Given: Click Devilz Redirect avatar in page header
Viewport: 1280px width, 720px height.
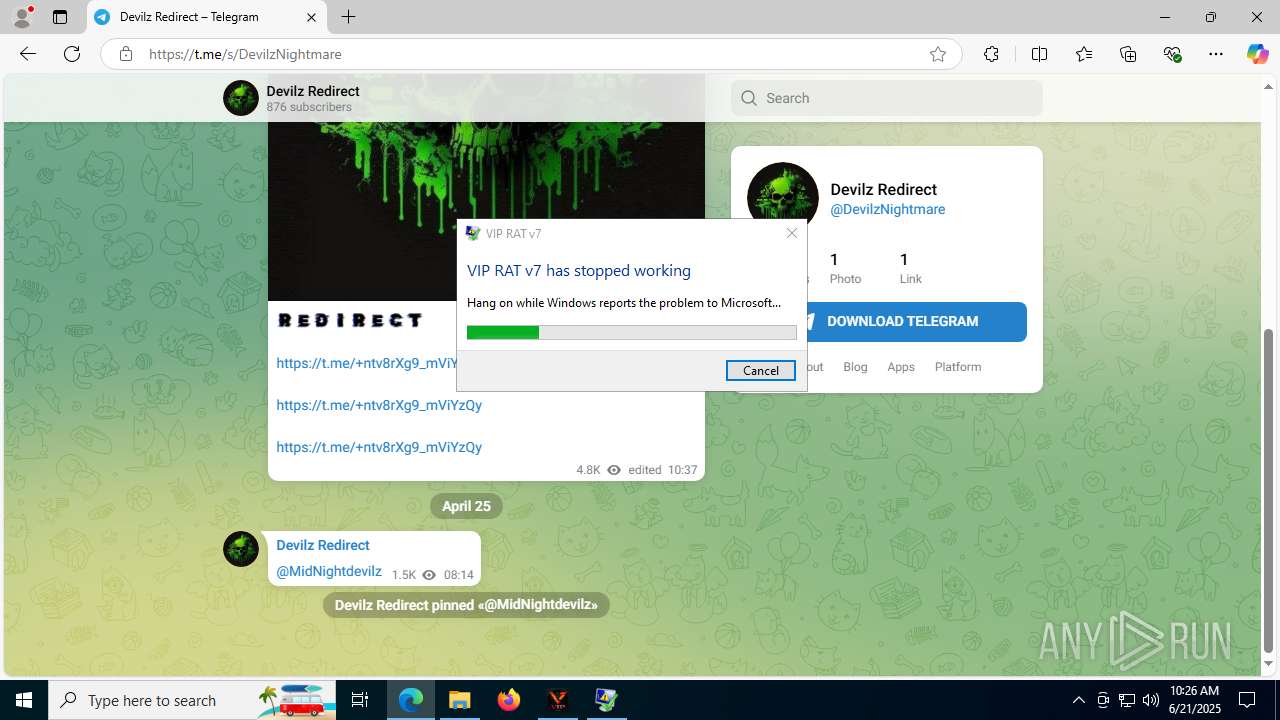Looking at the screenshot, I should (241, 98).
